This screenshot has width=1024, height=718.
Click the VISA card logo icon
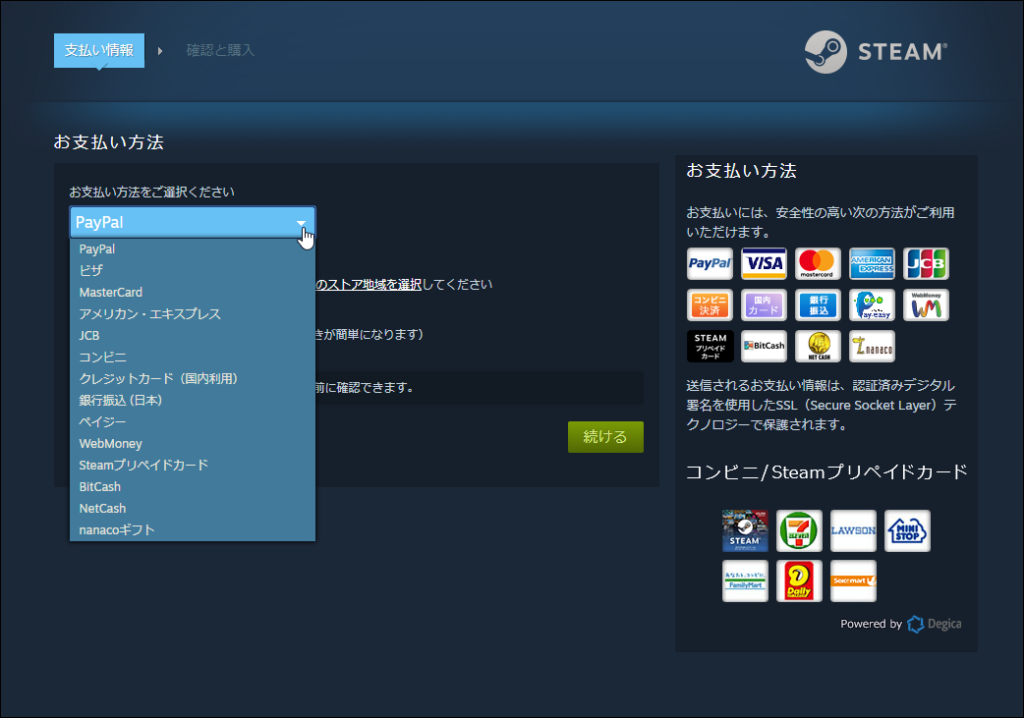tap(764, 264)
